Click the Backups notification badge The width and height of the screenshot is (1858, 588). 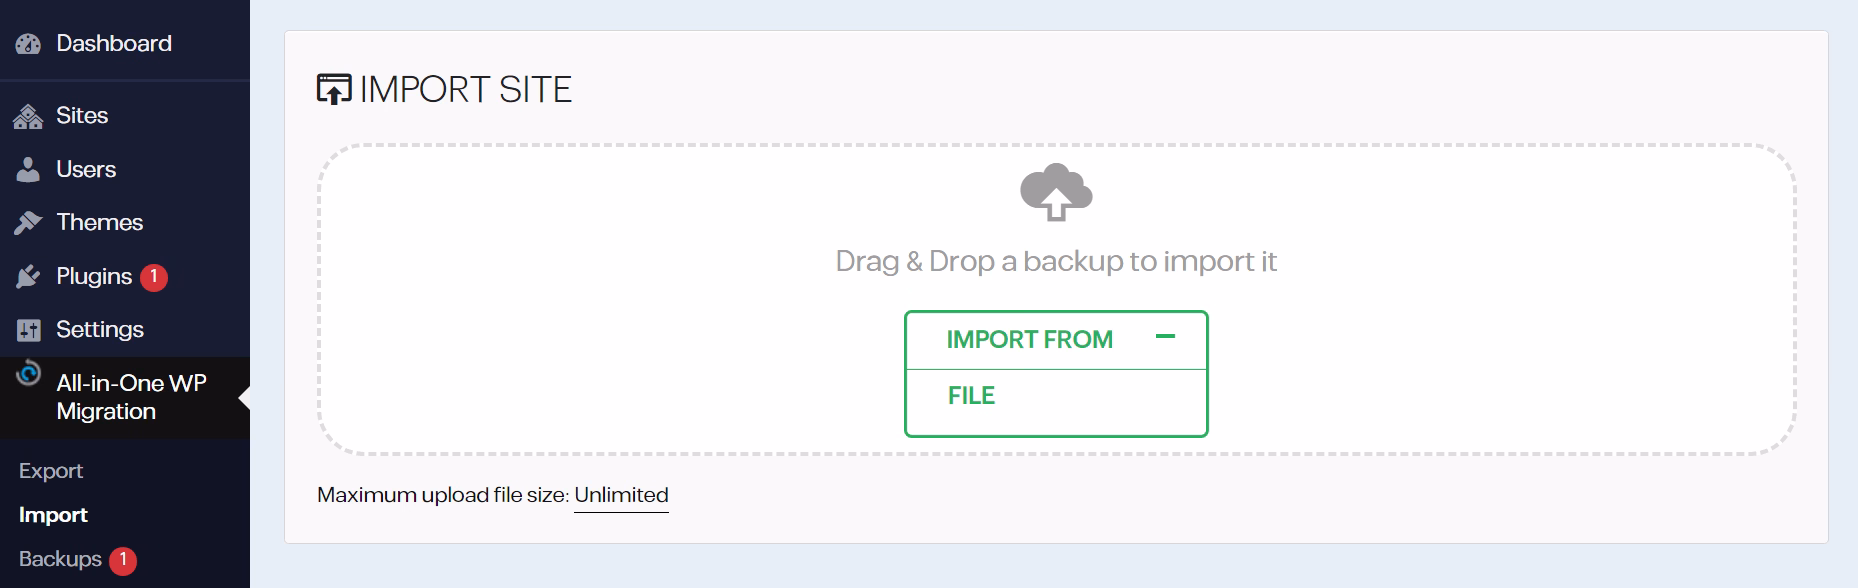[123, 560]
